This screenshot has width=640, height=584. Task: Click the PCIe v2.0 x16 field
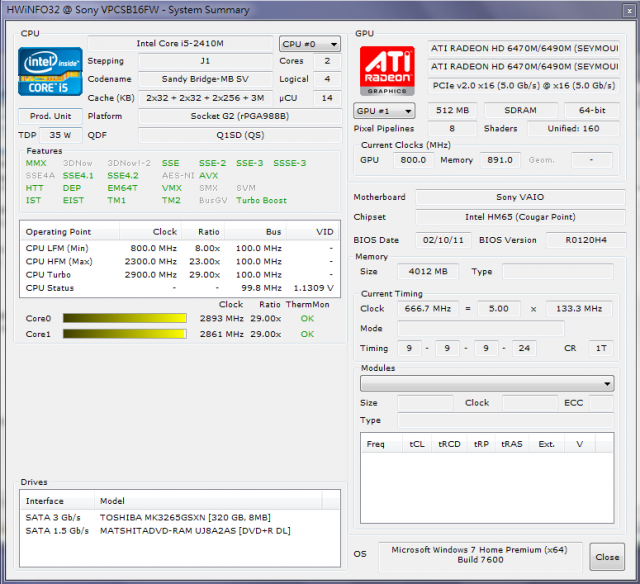(x=524, y=86)
